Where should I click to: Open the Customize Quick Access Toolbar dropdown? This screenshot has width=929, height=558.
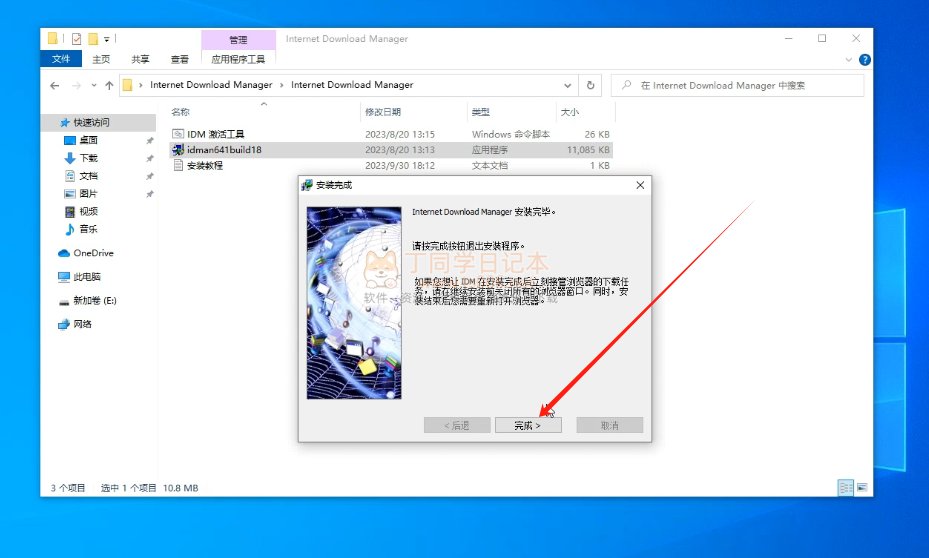pyautogui.click(x=107, y=40)
